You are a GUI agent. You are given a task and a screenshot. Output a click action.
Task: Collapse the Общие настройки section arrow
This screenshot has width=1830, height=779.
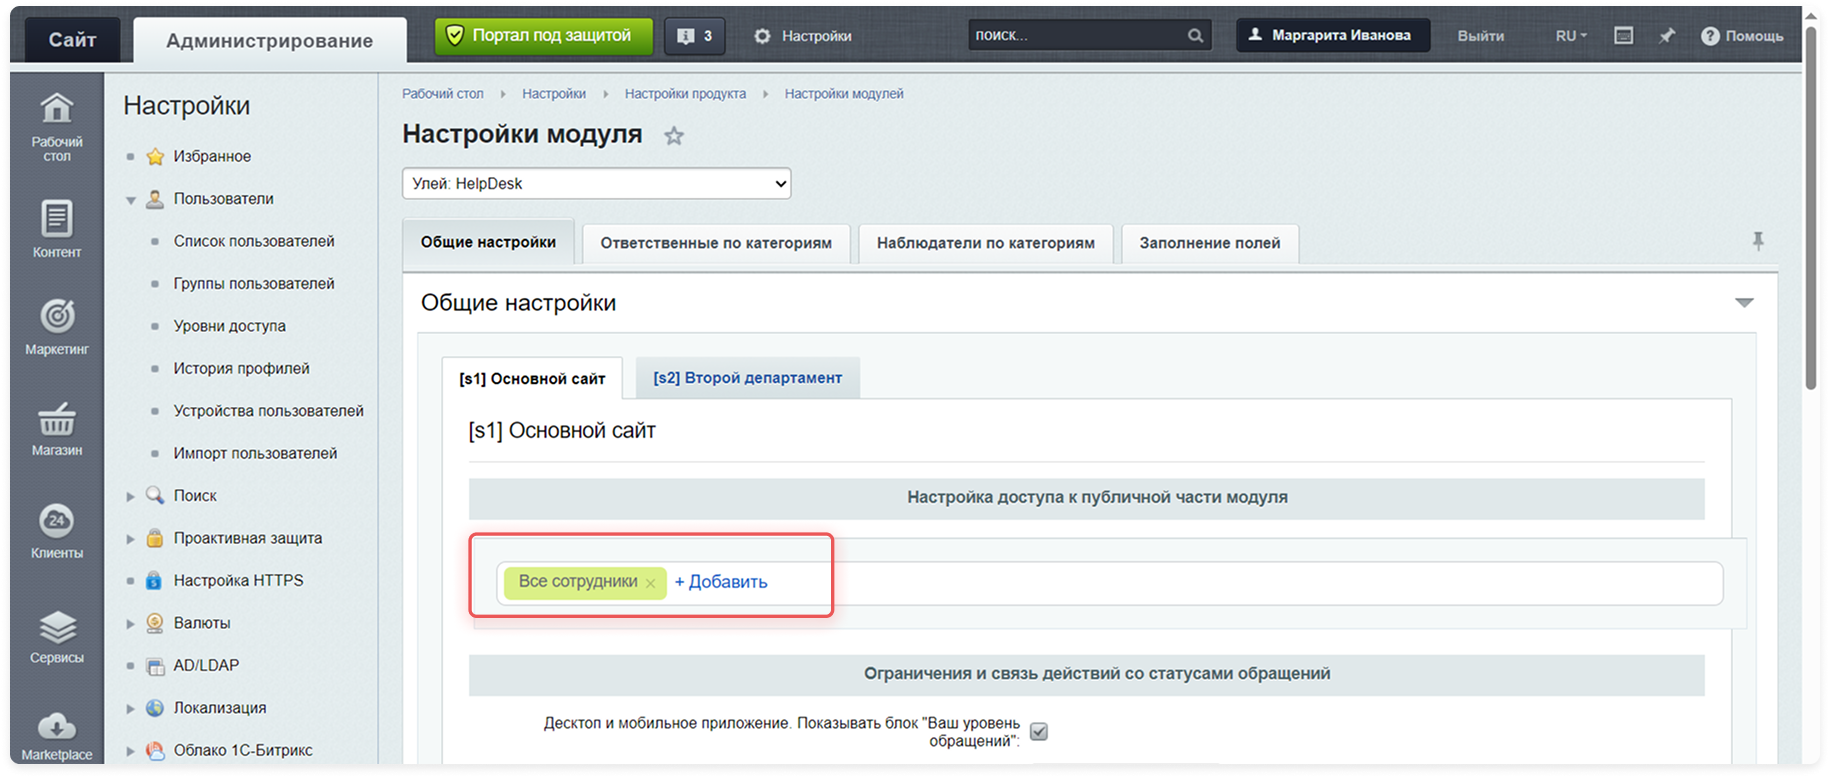pyautogui.click(x=1744, y=303)
